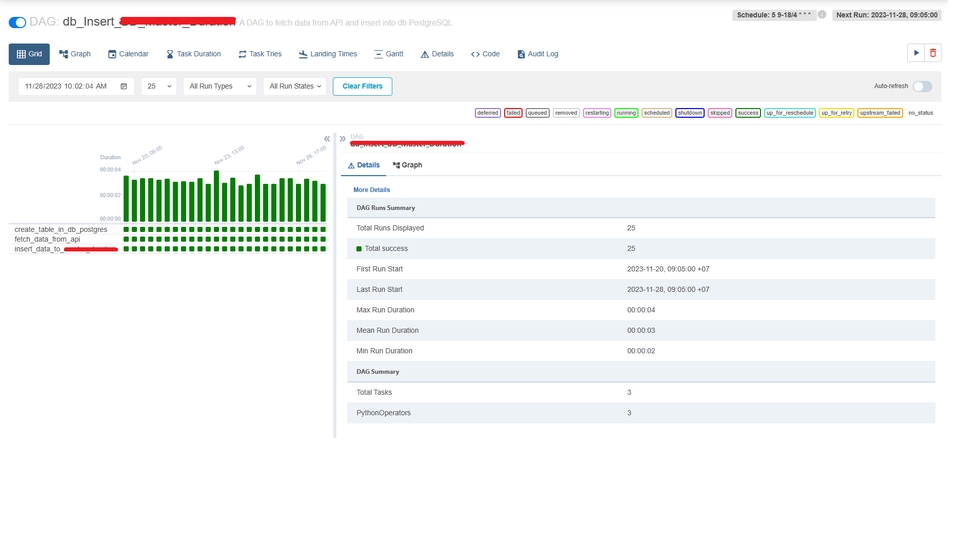Image resolution: width=960 pixels, height=553 pixels.
Task: Filter by the up_for_retry status badge
Action: pyautogui.click(x=836, y=113)
